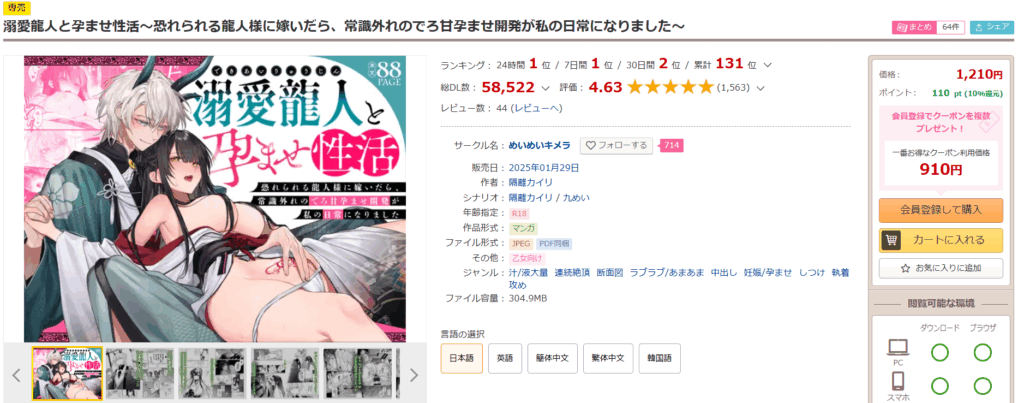Click the five-star rating icons

pyautogui.click(x=670, y=88)
